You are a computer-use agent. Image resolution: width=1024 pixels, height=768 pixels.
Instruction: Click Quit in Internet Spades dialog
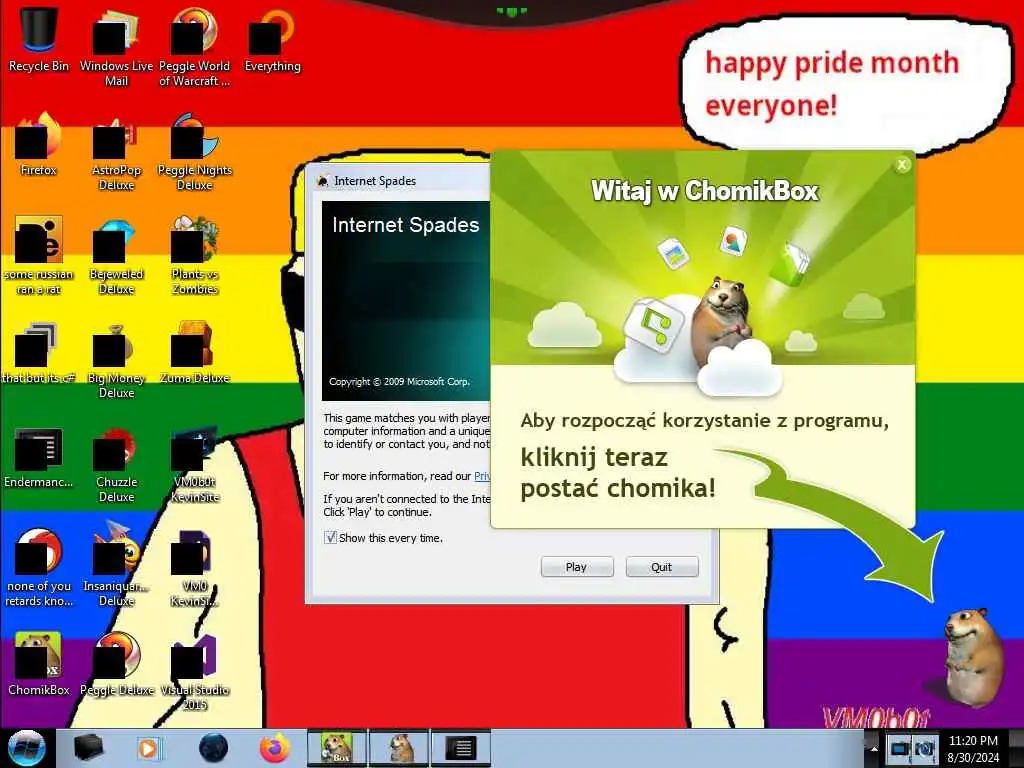pos(662,567)
